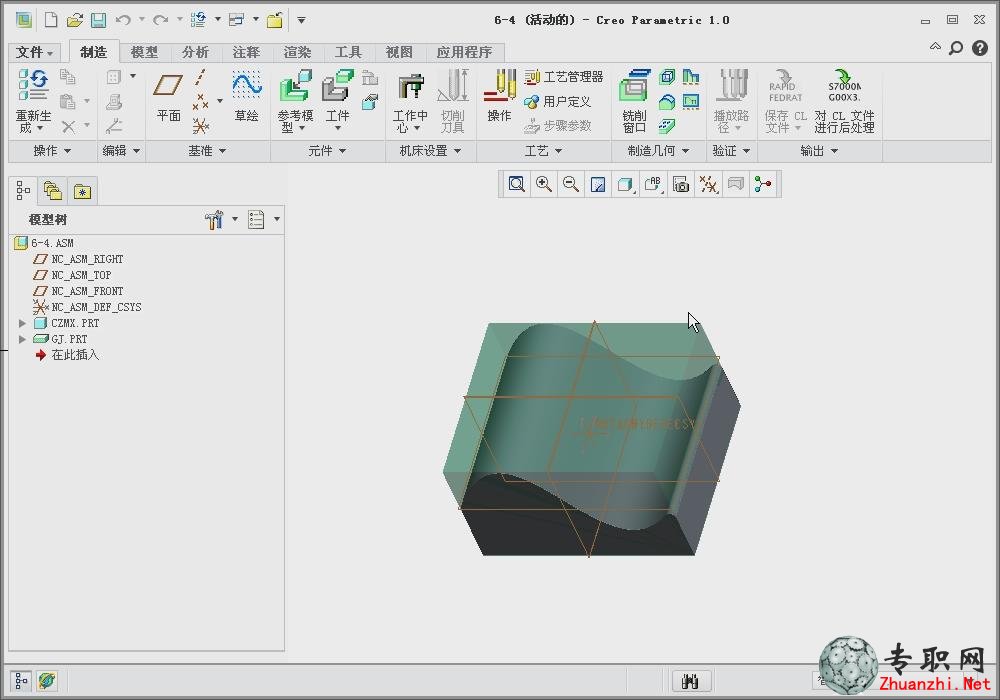The width and height of the screenshot is (1000, 700).
Task: Select NC_ASM_DEF_CSYS in tree
Action: point(96,307)
